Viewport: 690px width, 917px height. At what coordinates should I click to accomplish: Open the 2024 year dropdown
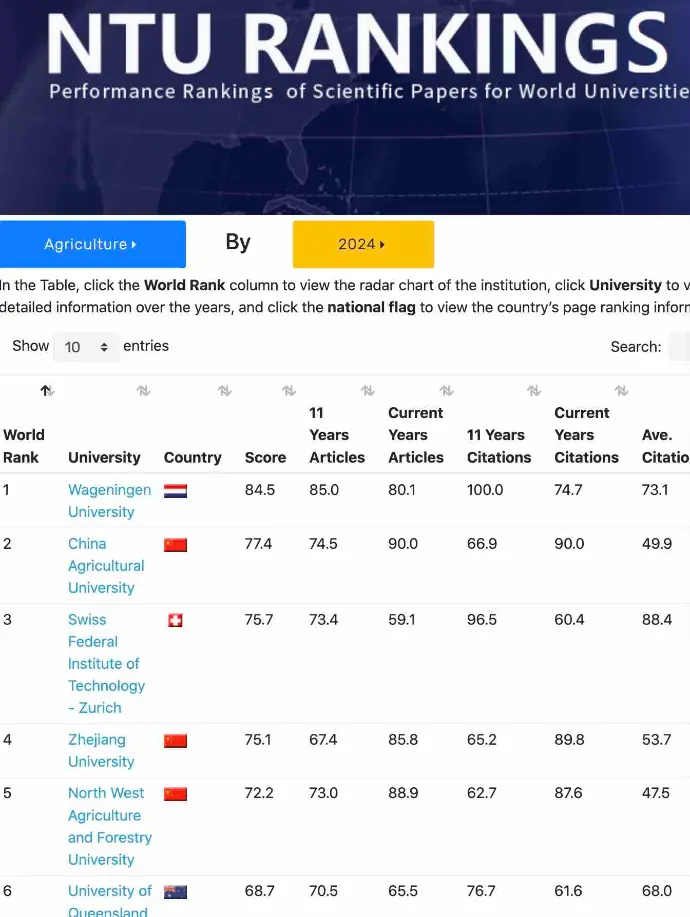pyautogui.click(x=363, y=244)
